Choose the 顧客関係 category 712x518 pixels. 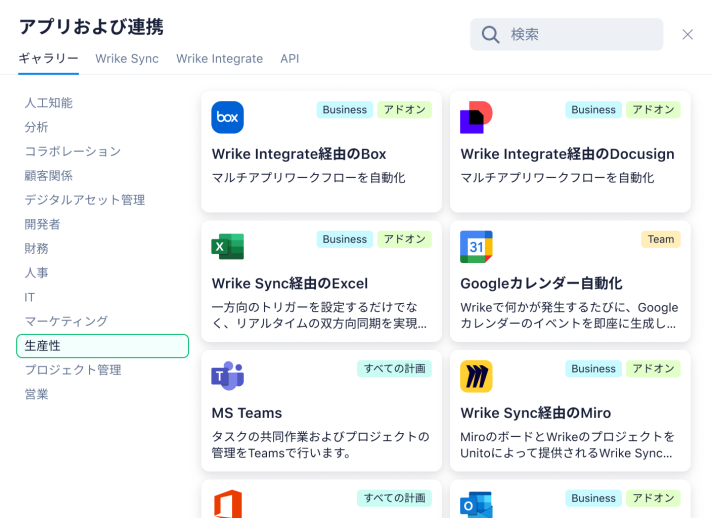tap(49, 176)
